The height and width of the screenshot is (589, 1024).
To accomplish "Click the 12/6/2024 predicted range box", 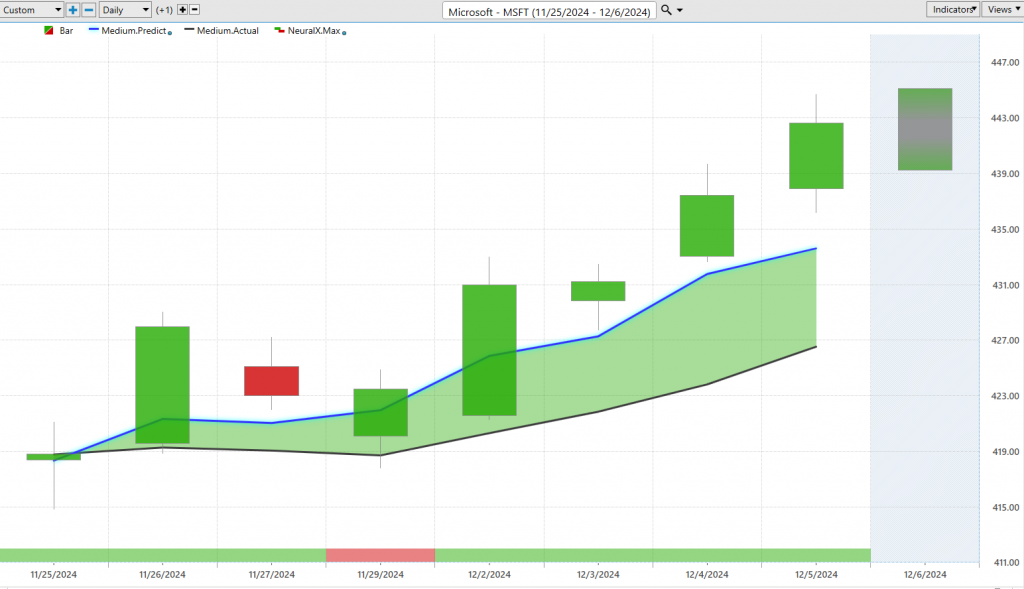I will 924,129.
